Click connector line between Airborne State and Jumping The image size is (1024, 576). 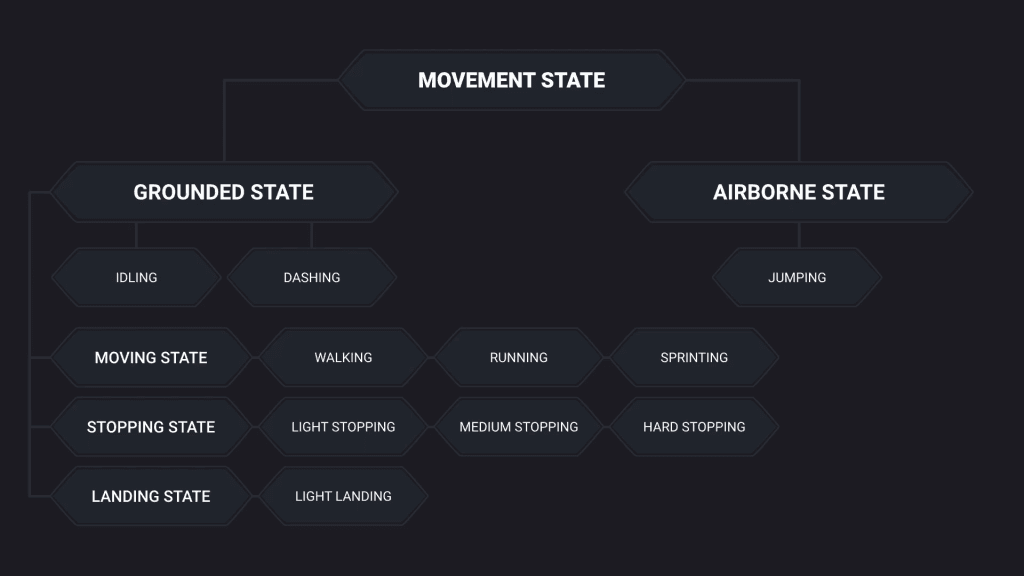coord(799,235)
